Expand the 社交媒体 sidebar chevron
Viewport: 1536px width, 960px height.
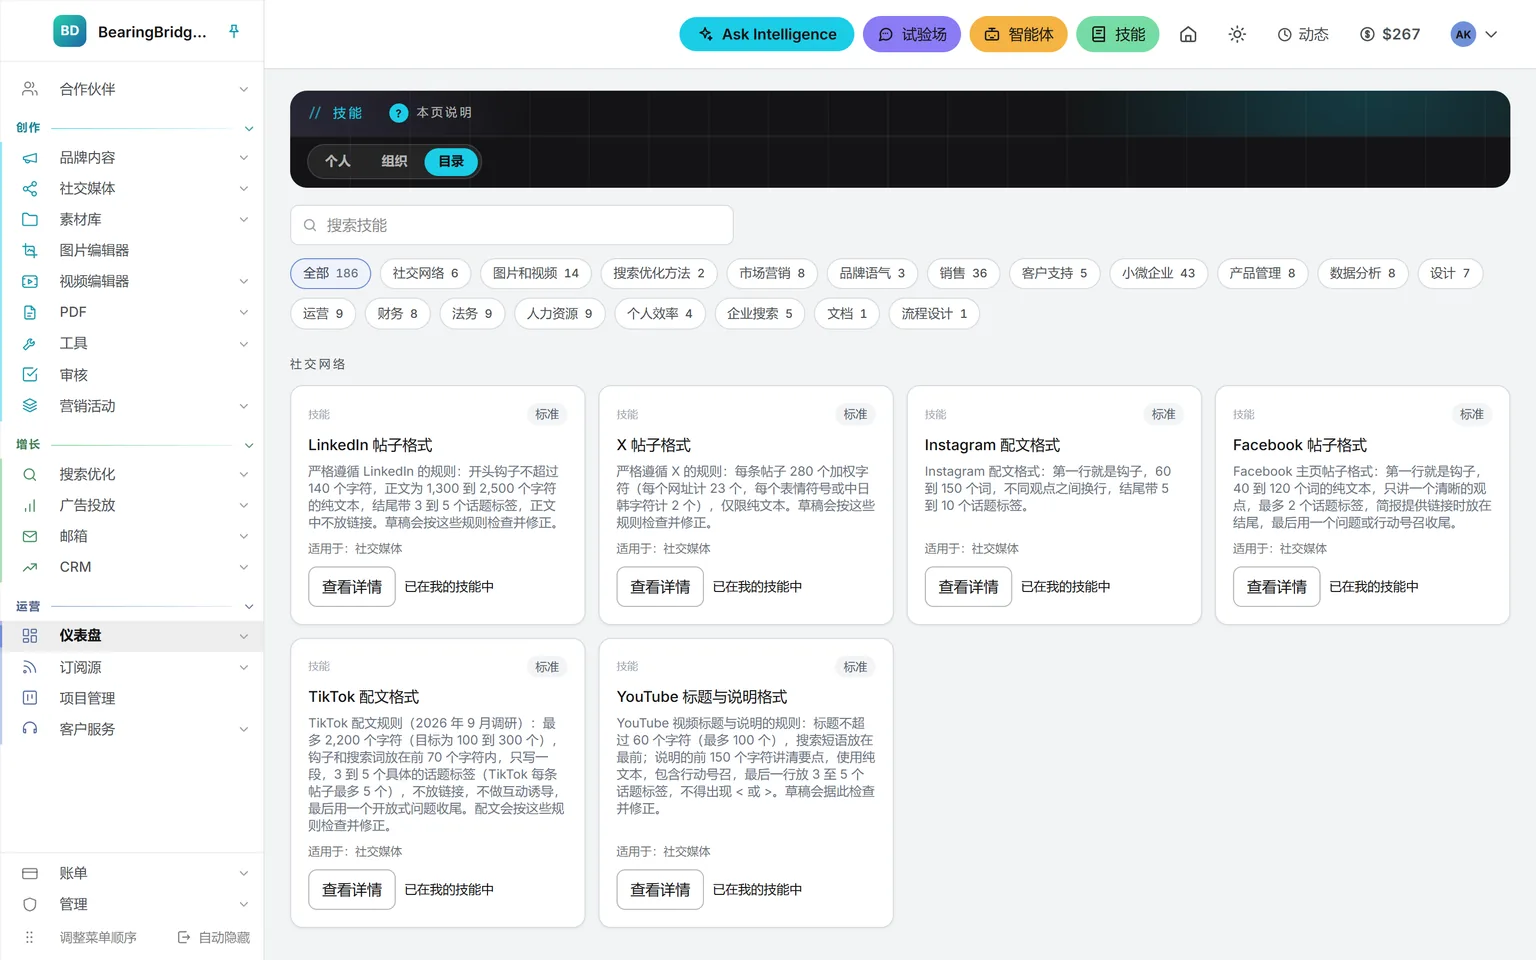coord(243,188)
